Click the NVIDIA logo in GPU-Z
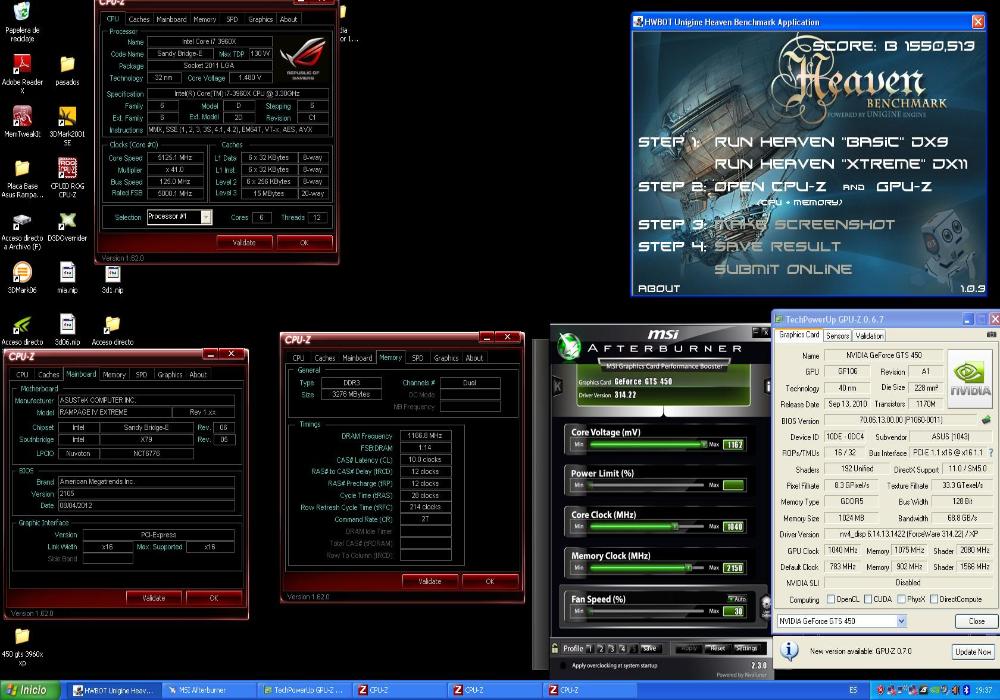The height and width of the screenshot is (700, 1000). tap(969, 377)
